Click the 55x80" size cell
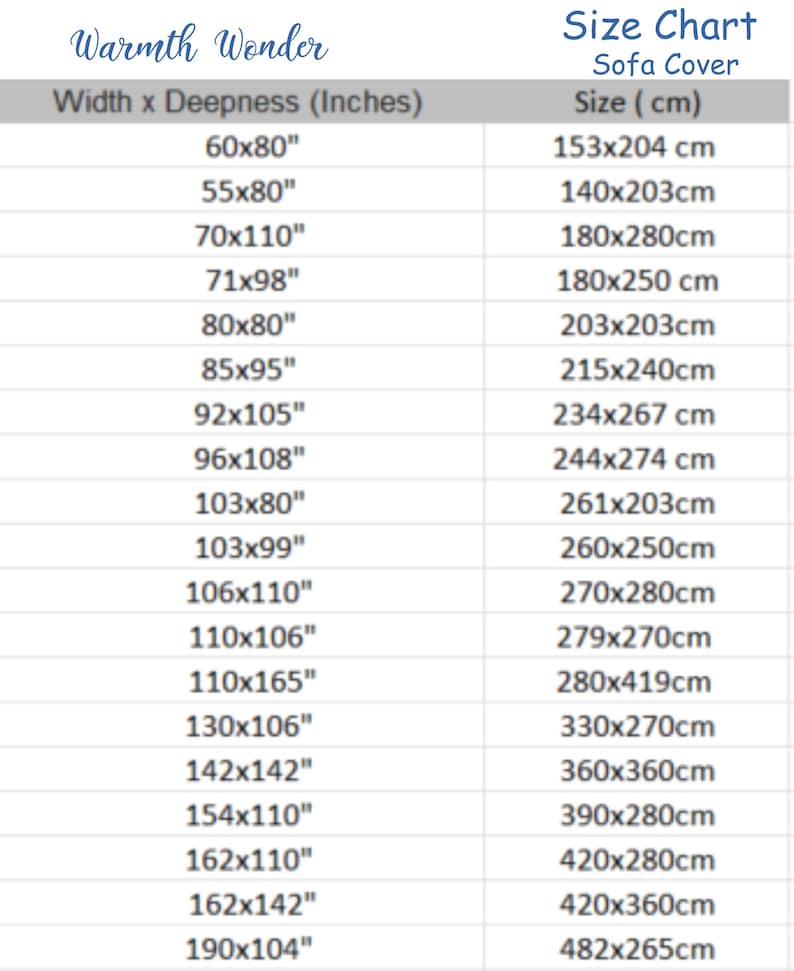The height and width of the screenshot is (971, 794). click(242, 191)
